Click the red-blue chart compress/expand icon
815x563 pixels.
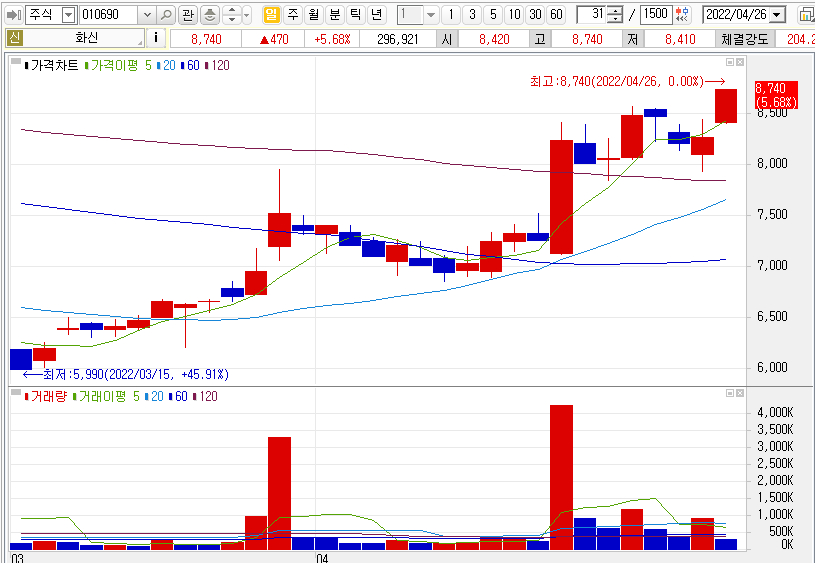682,15
